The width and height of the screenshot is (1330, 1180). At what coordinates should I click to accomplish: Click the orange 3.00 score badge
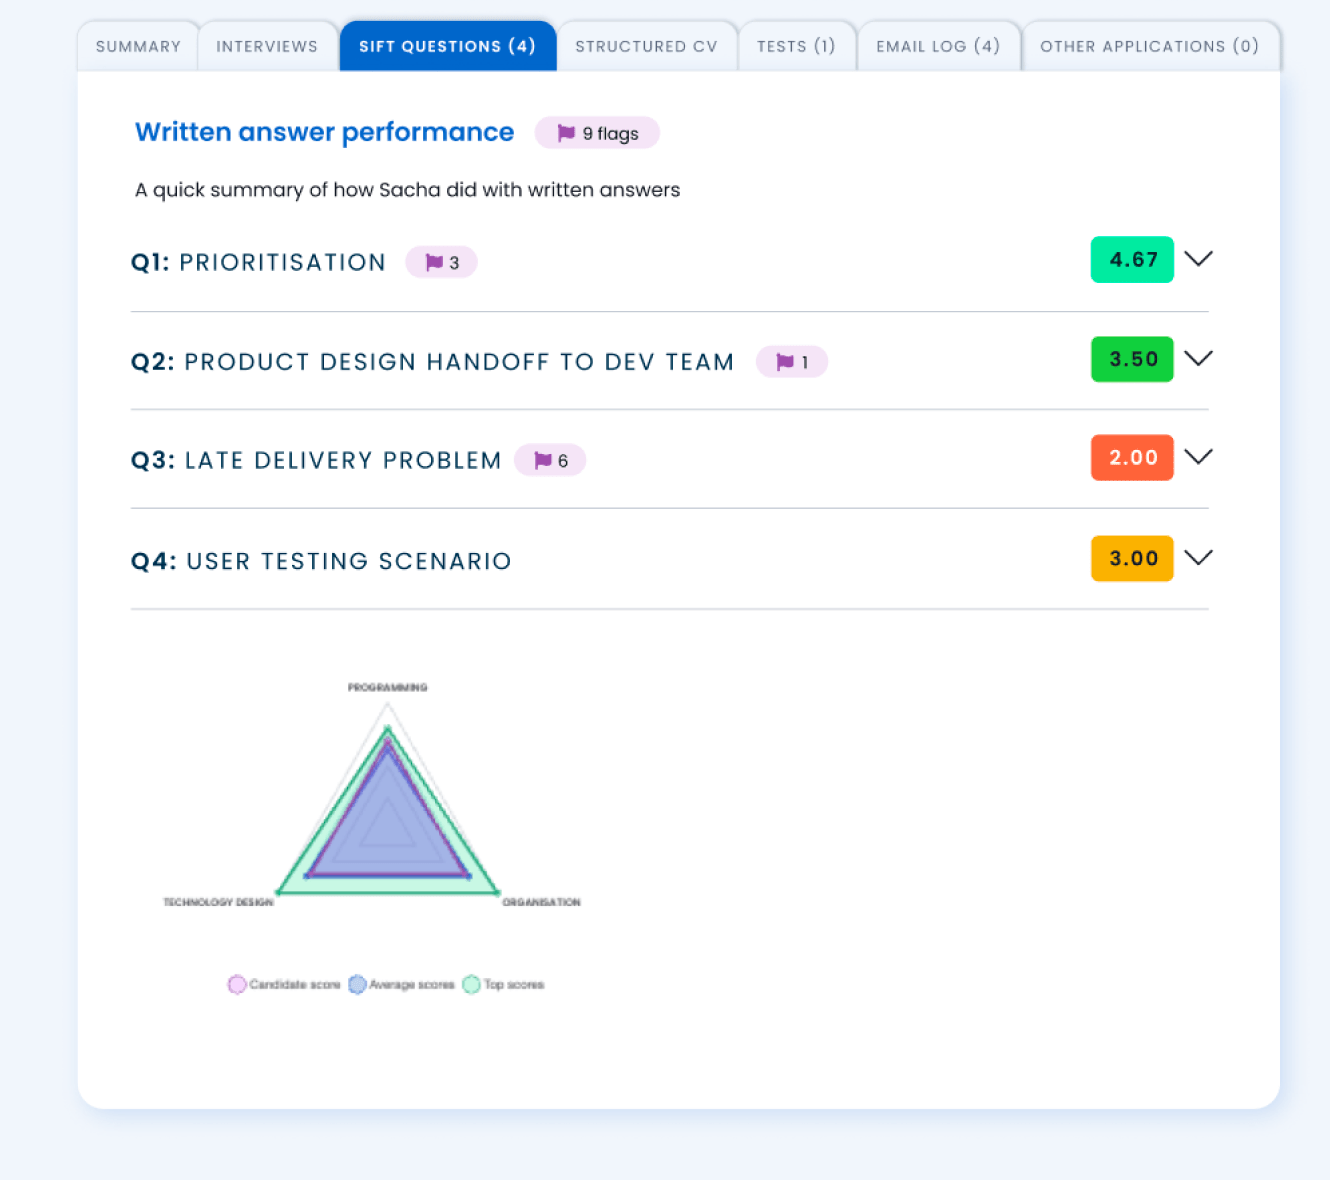(x=1132, y=558)
